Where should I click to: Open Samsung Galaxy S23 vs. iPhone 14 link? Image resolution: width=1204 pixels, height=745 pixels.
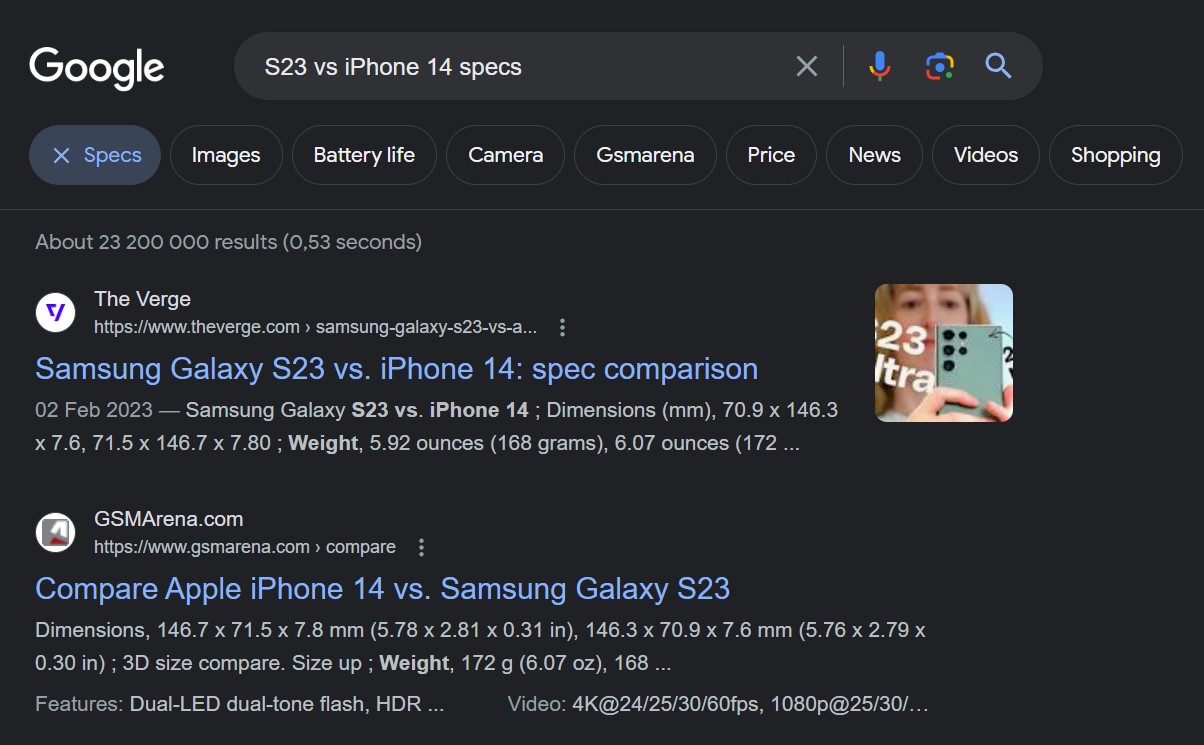[x=396, y=369]
